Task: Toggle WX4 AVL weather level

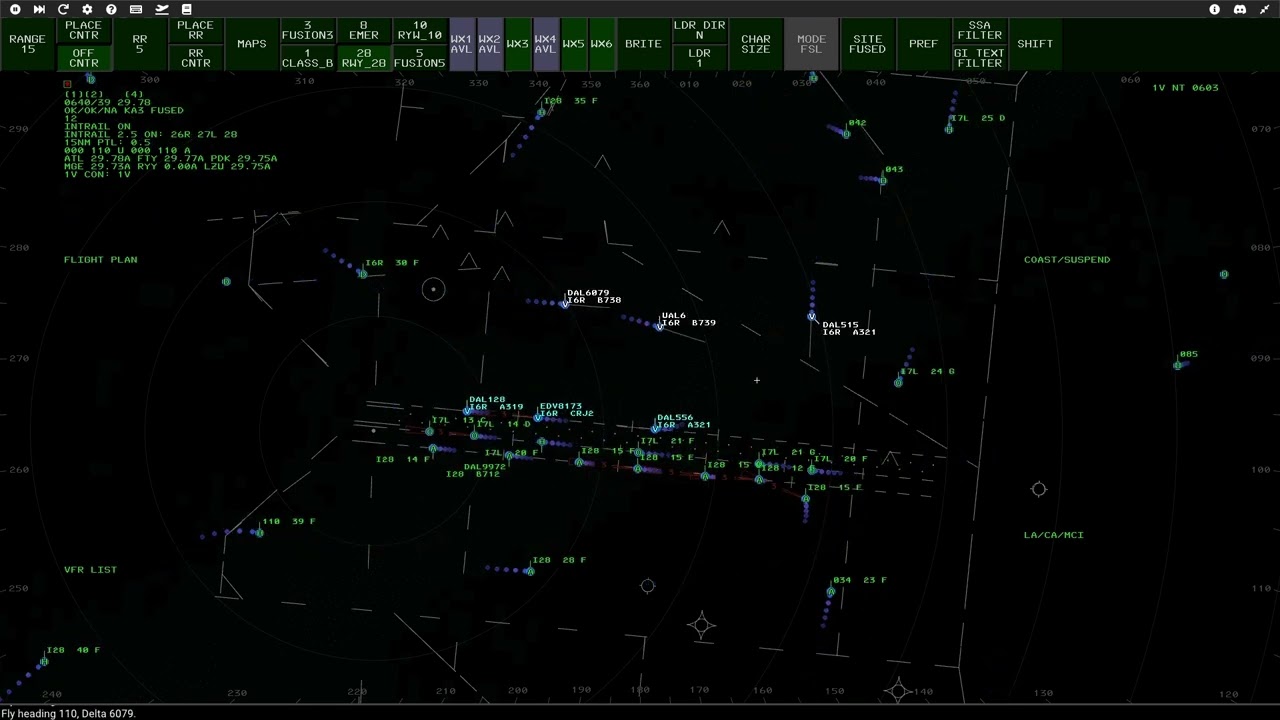Action: [x=546, y=44]
